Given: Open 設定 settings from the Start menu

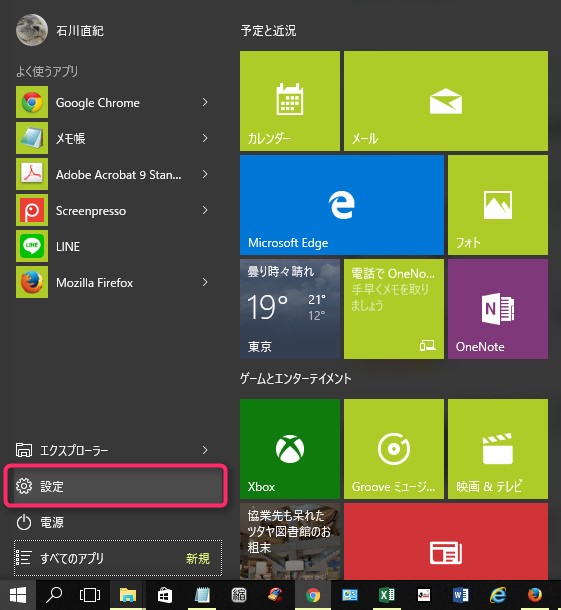Looking at the screenshot, I should click(116, 486).
